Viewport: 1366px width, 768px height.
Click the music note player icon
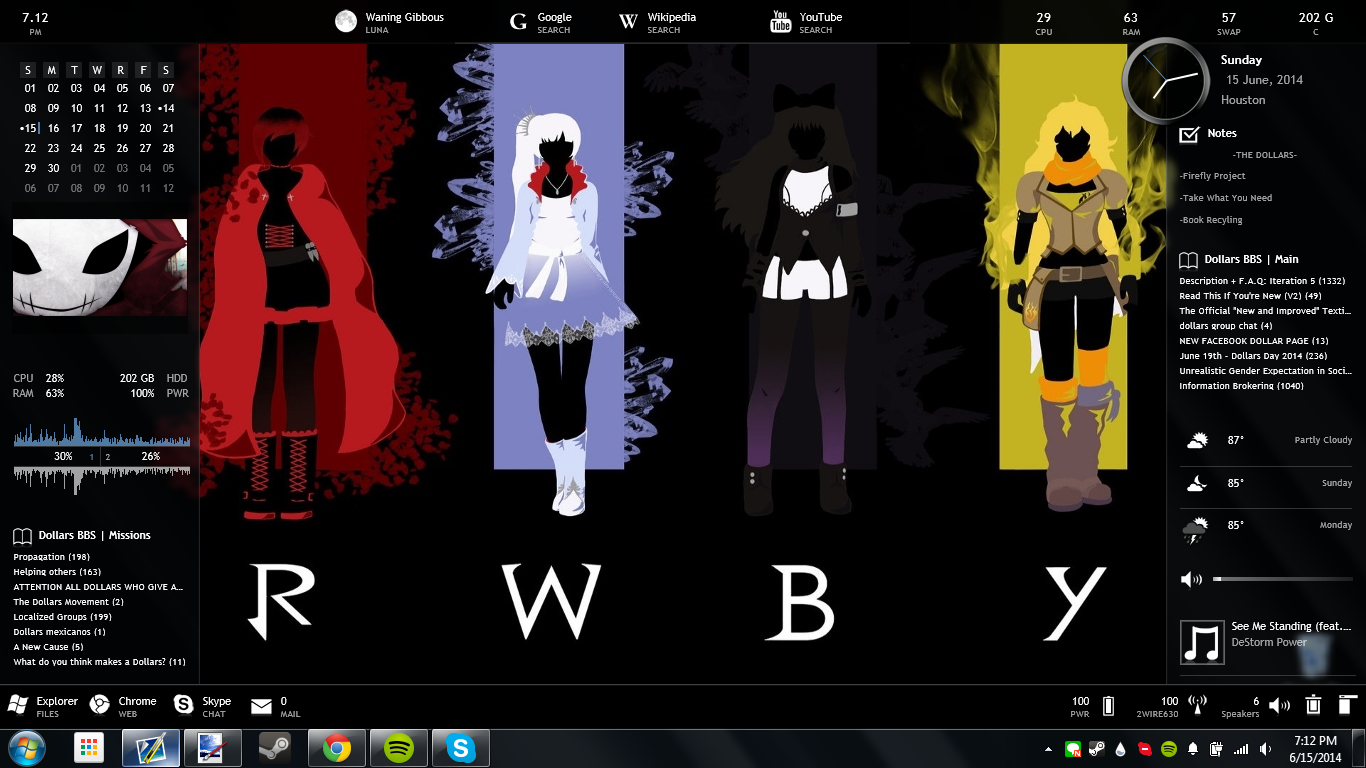(x=1202, y=642)
